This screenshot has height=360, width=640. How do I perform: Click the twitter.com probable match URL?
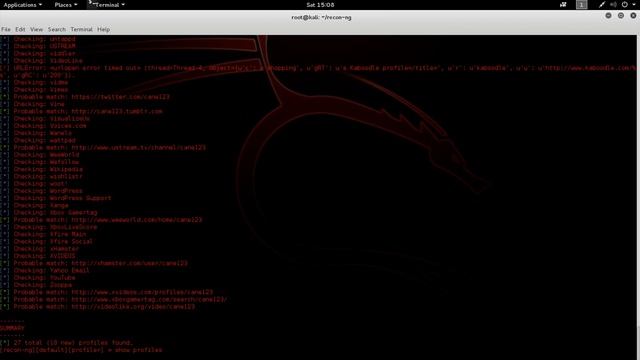(120, 97)
